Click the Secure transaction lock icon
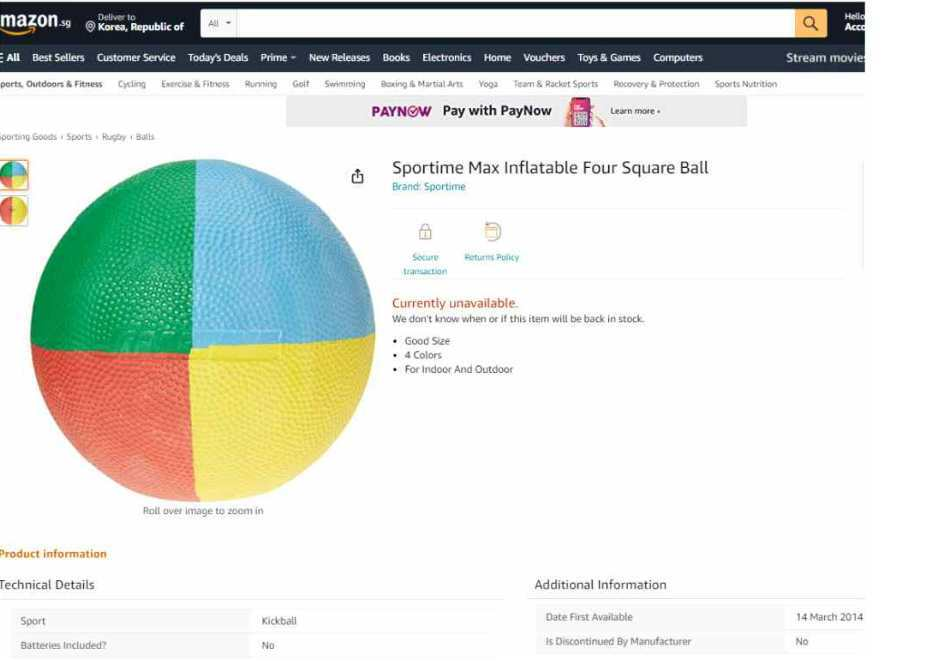This screenshot has width=927, height=662. point(425,231)
